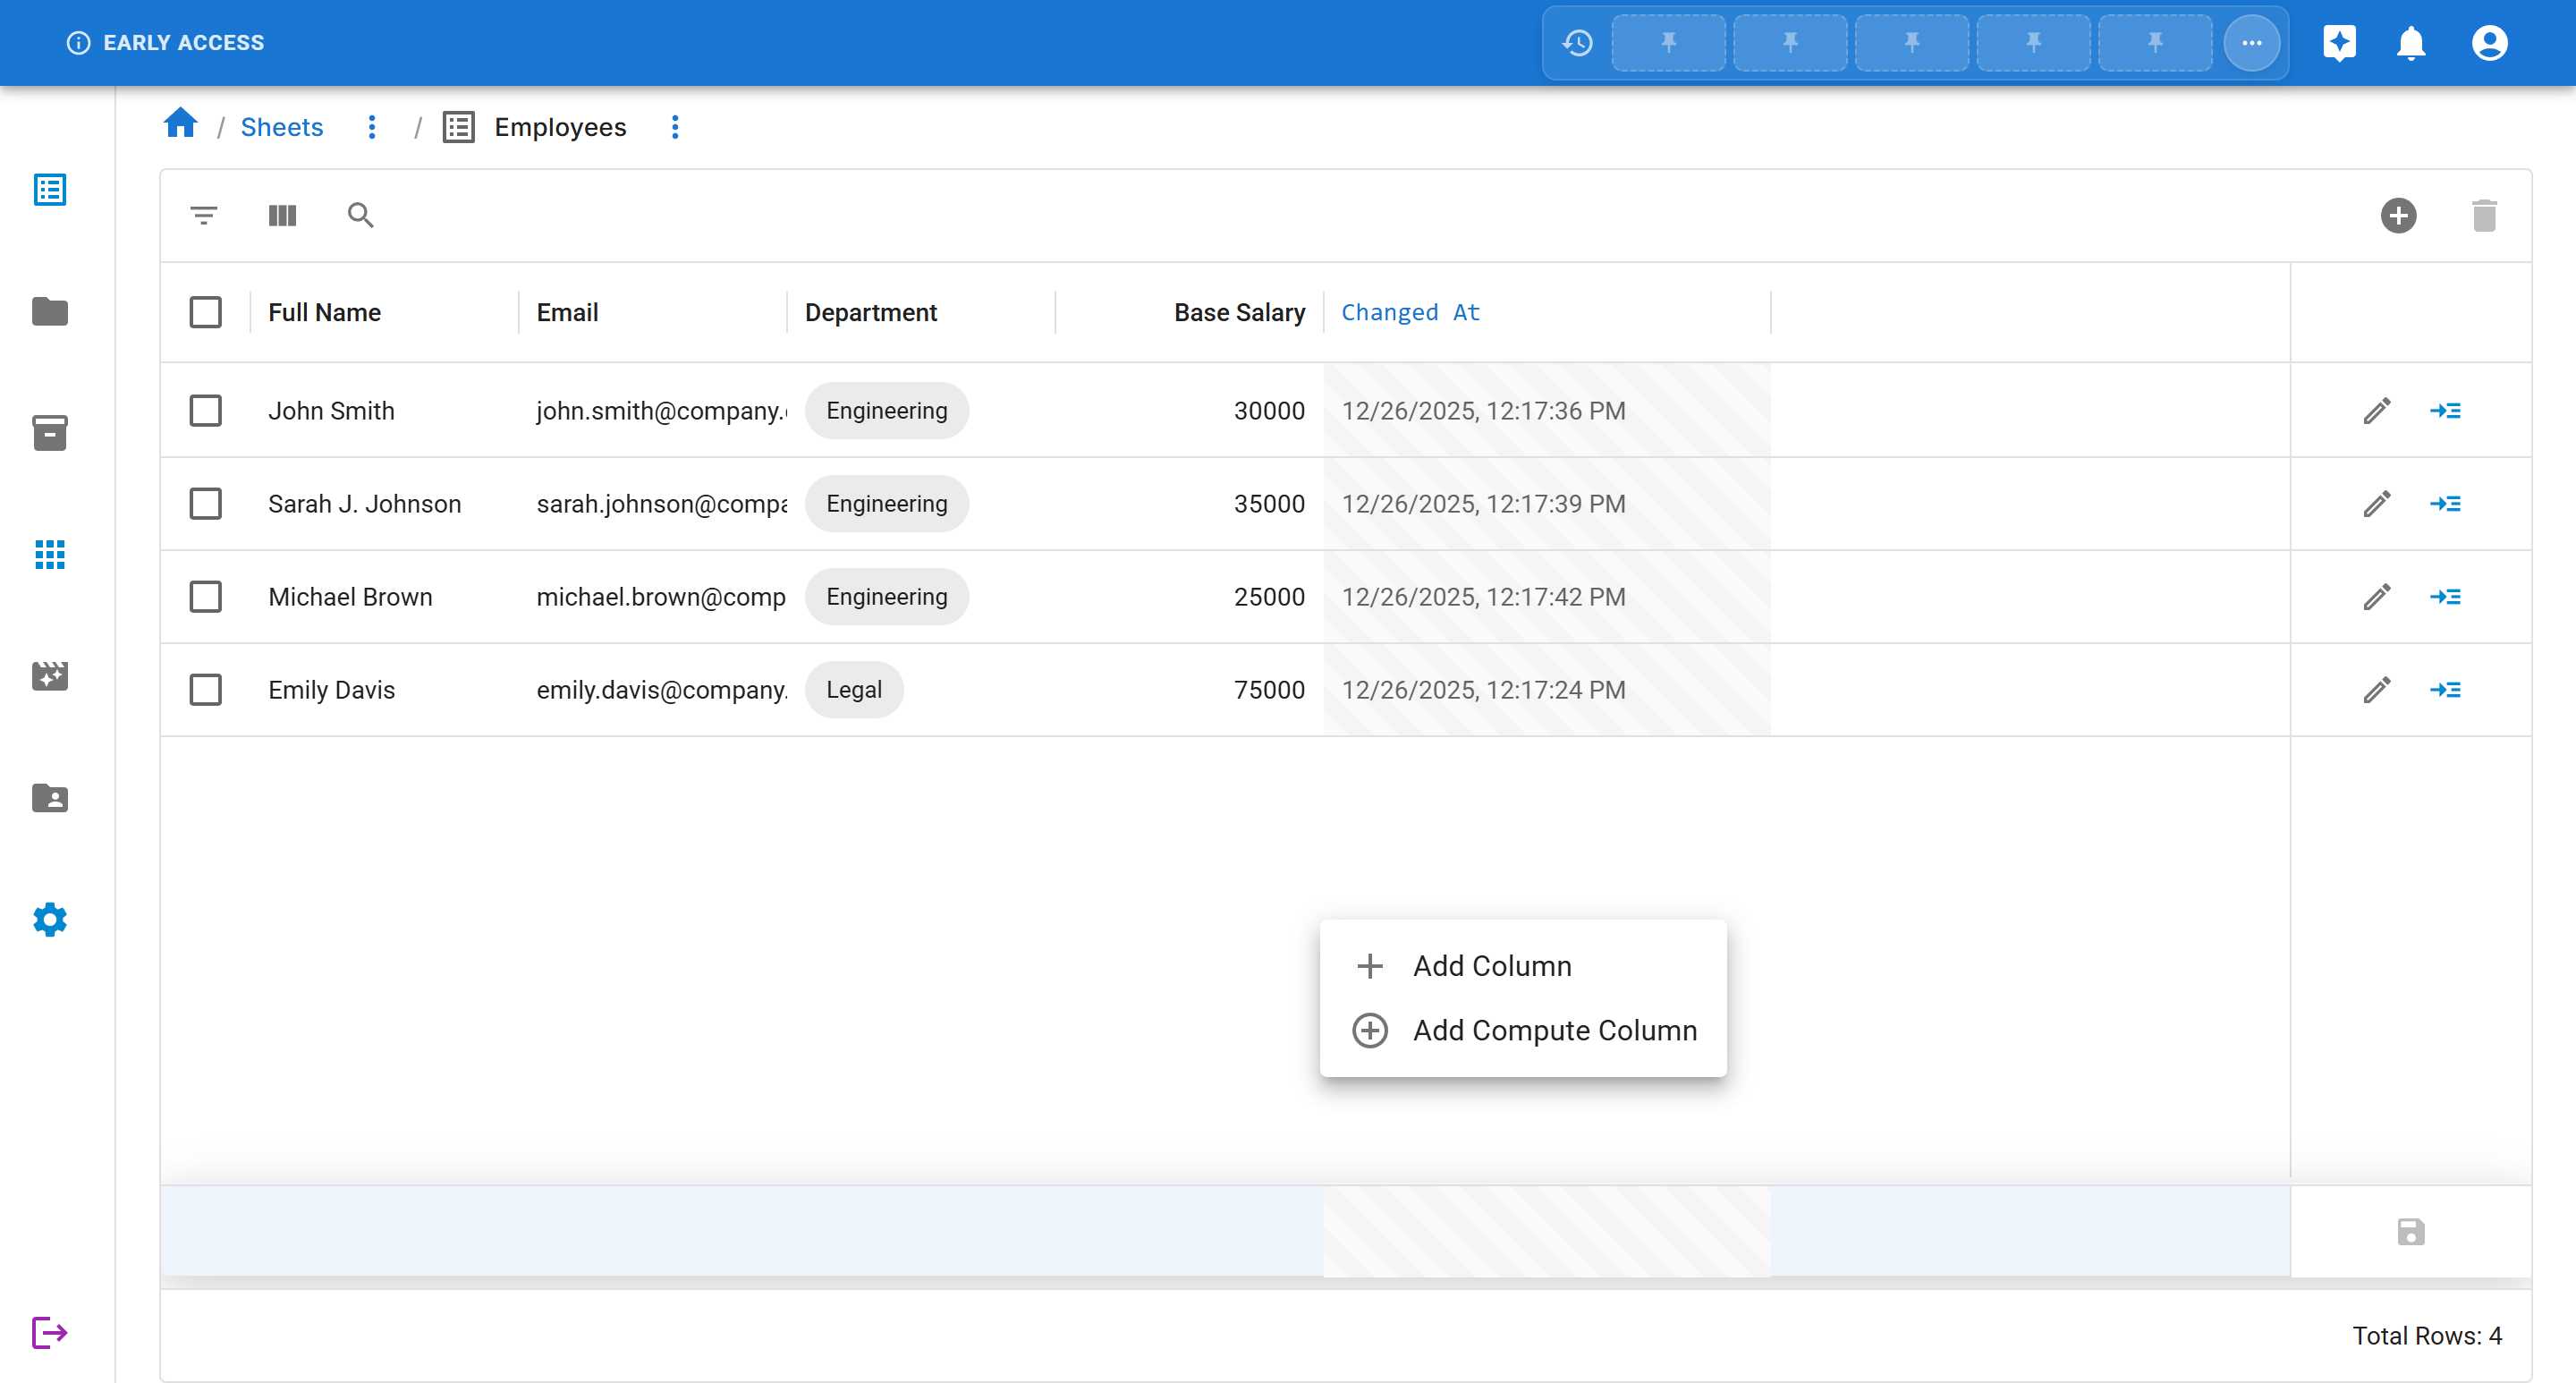Open the table search icon
Image resolution: width=2576 pixels, height=1383 pixels.
tap(360, 215)
